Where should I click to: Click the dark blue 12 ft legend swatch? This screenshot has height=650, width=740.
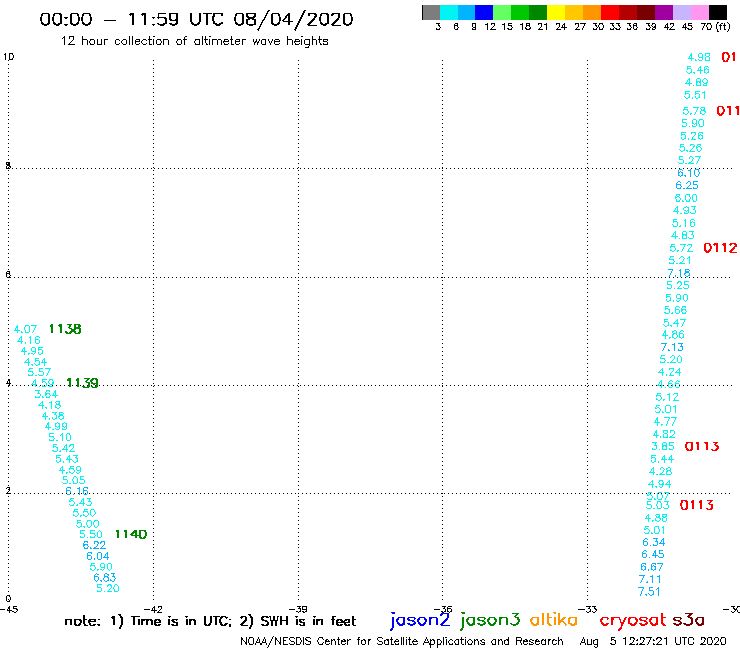(484, 12)
